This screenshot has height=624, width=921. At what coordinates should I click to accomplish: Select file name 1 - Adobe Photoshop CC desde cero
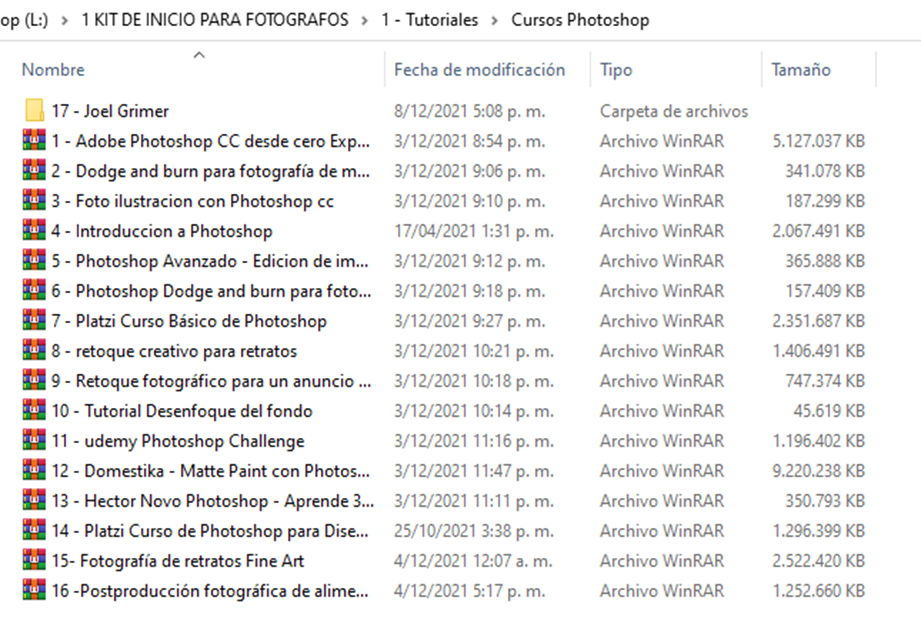(211, 141)
